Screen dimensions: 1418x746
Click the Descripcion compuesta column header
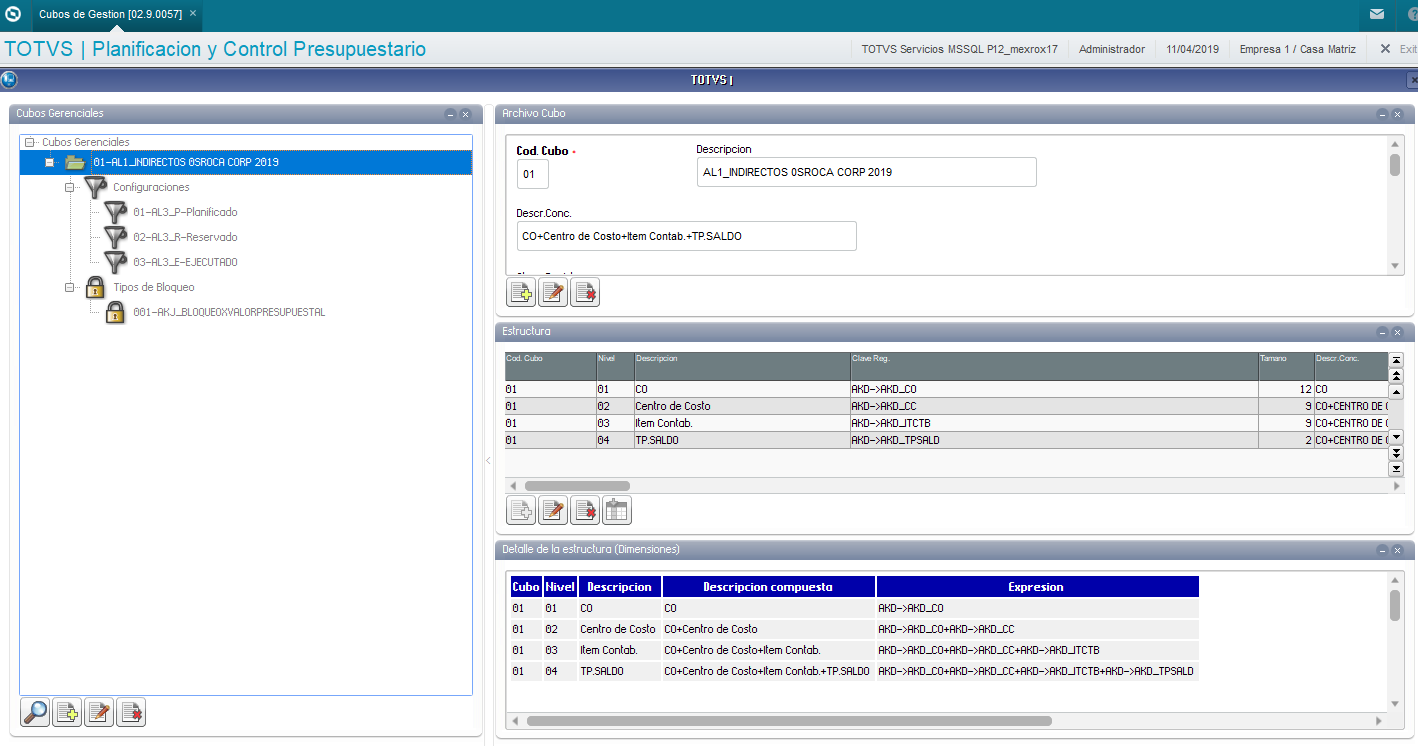tap(768, 587)
